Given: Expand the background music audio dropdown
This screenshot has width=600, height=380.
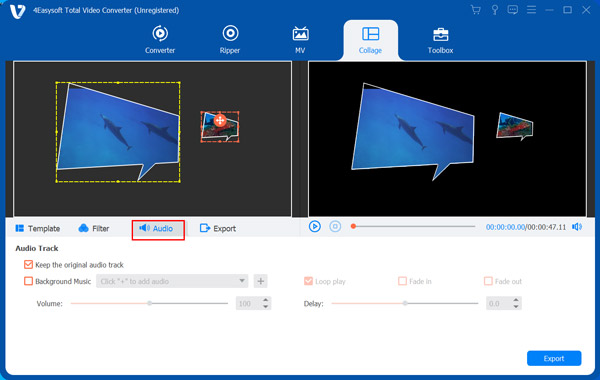Looking at the screenshot, I should point(242,281).
